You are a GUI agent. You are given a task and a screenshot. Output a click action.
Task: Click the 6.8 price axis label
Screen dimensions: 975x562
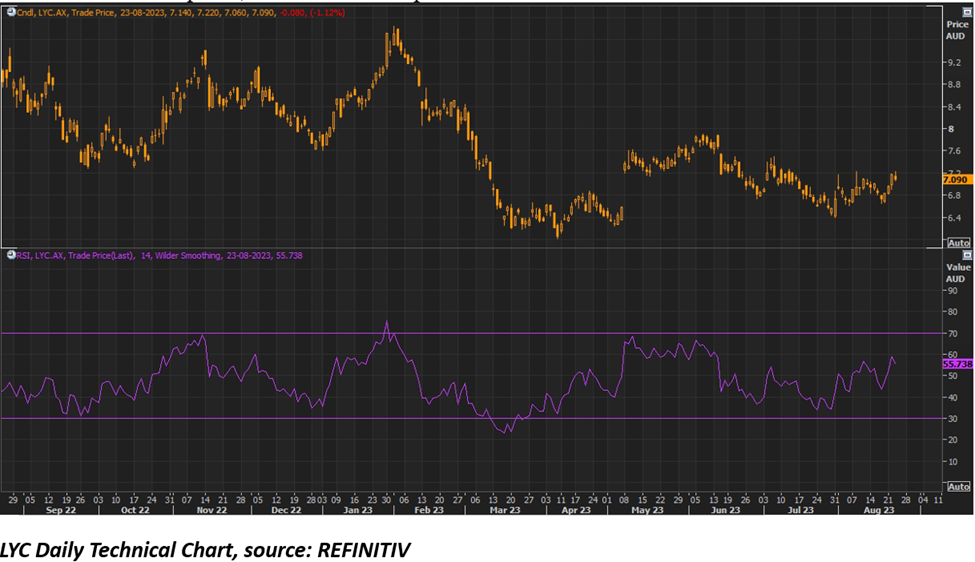tap(954, 195)
